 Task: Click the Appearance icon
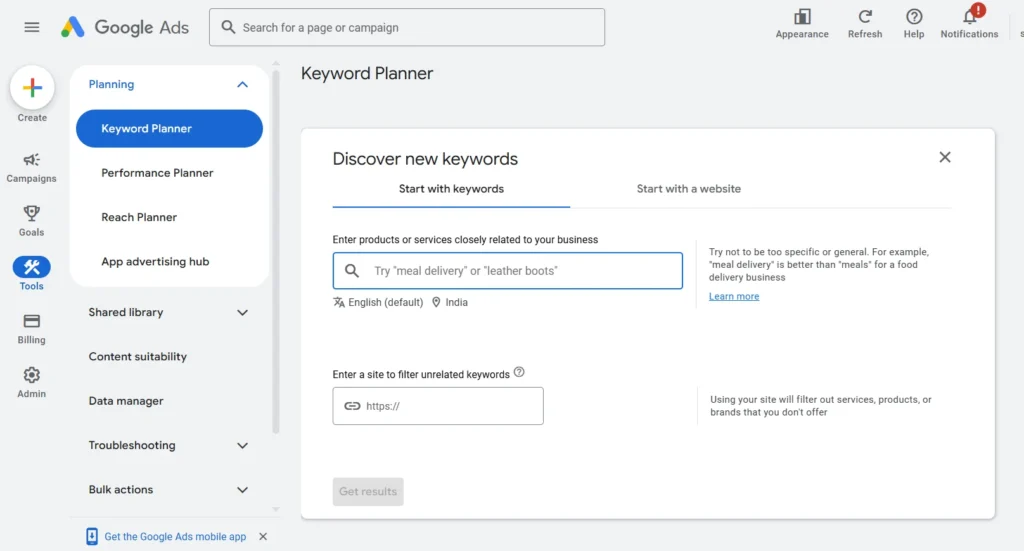click(802, 17)
